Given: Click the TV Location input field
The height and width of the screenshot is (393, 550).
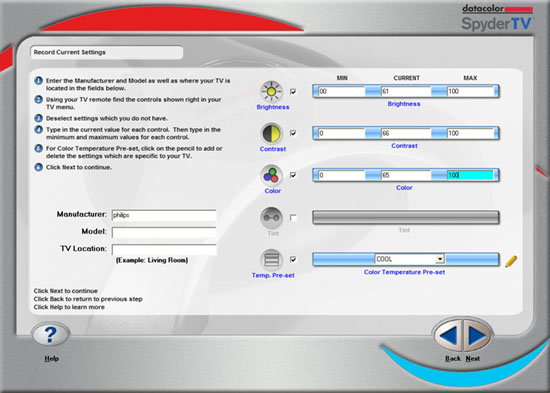Looking at the screenshot, I should [164, 249].
